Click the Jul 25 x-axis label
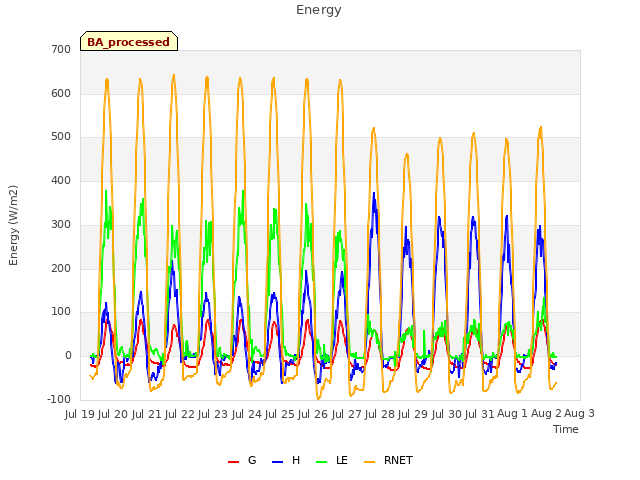This screenshot has height=480, width=640. click(280, 414)
